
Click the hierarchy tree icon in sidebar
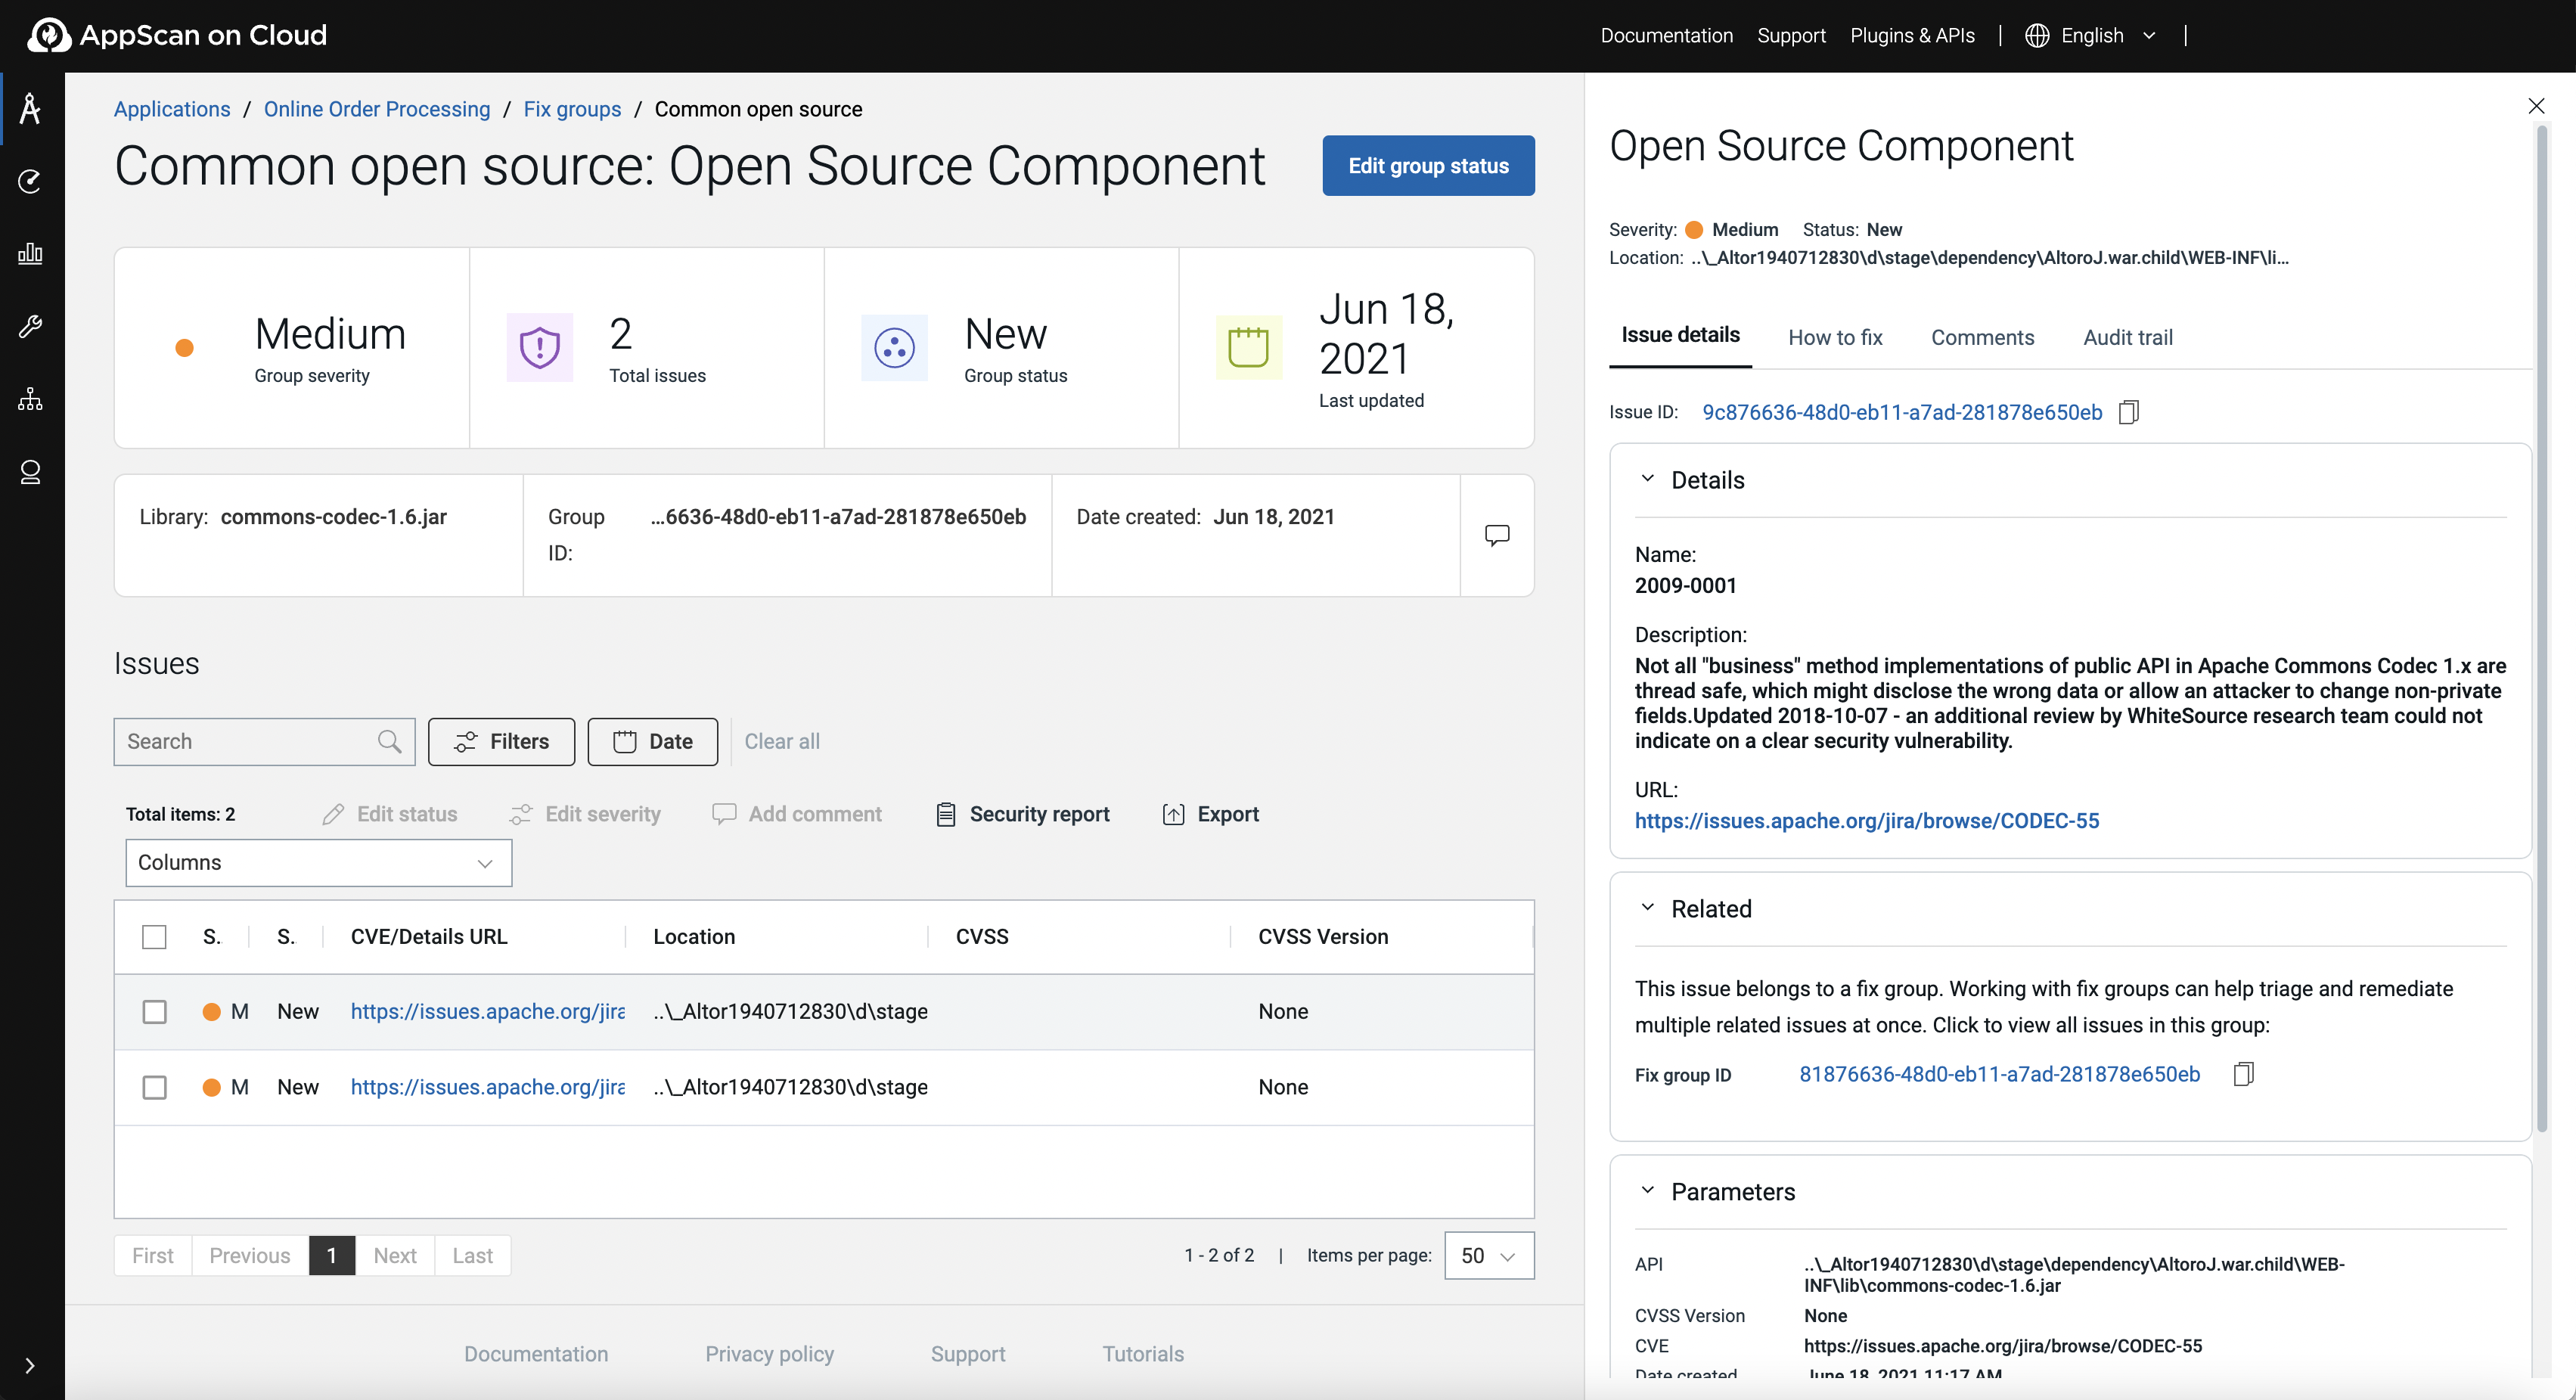point(30,399)
